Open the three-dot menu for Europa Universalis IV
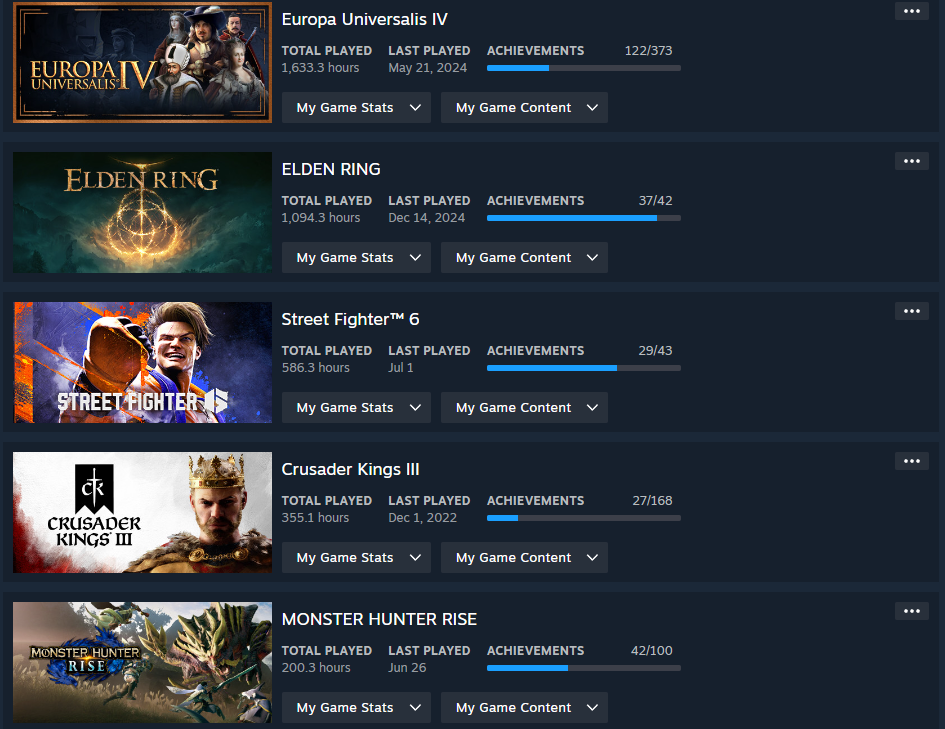This screenshot has height=729, width=945. (x=911, y=11)
